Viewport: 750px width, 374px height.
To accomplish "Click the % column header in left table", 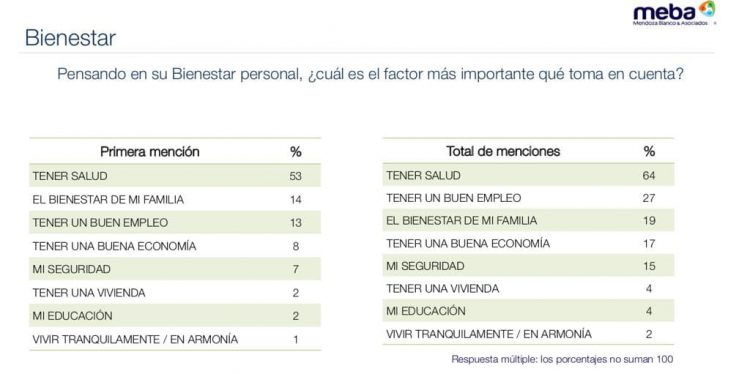I will tap(296, 152).
